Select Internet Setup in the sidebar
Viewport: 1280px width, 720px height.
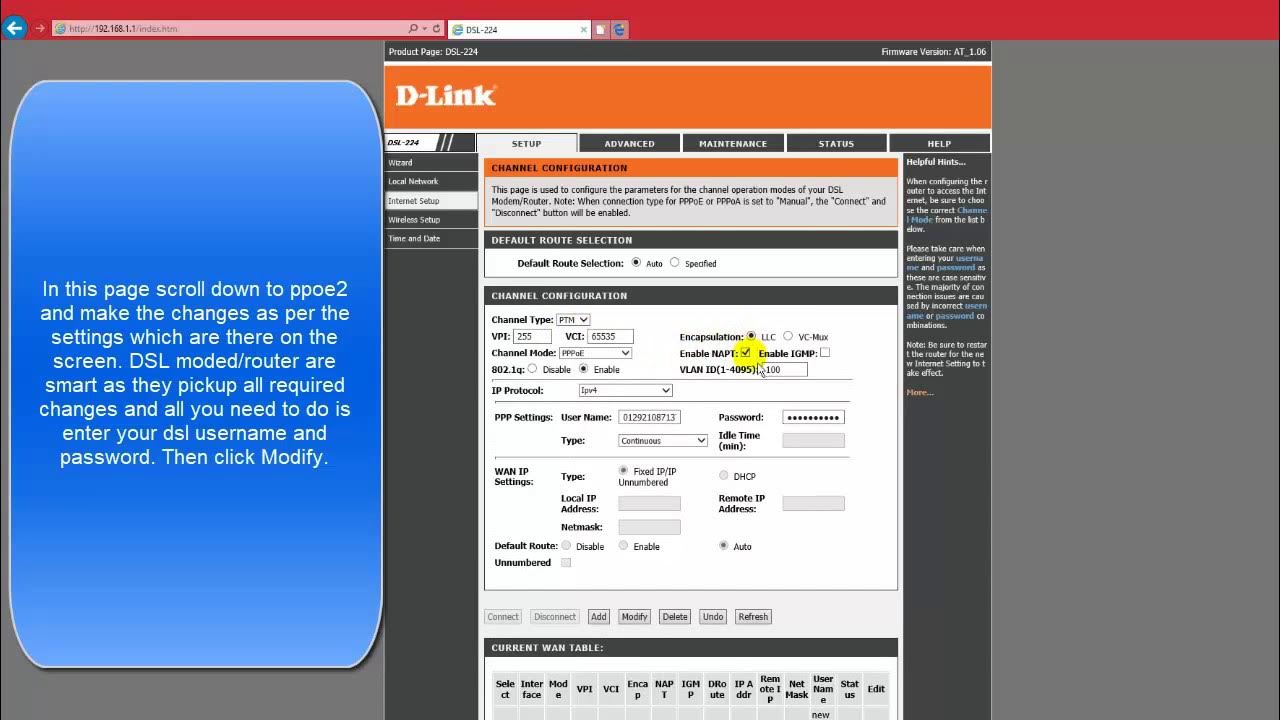point(432,200)
